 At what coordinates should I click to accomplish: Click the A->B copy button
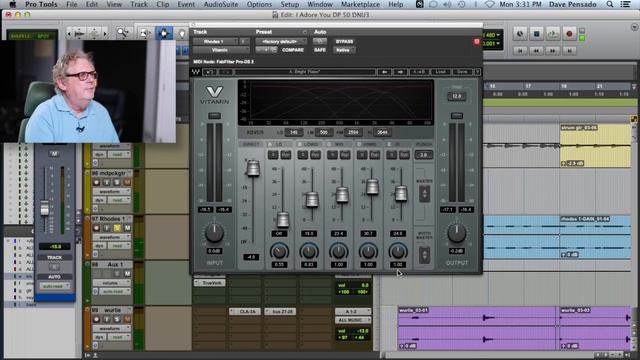coord(420,72)
